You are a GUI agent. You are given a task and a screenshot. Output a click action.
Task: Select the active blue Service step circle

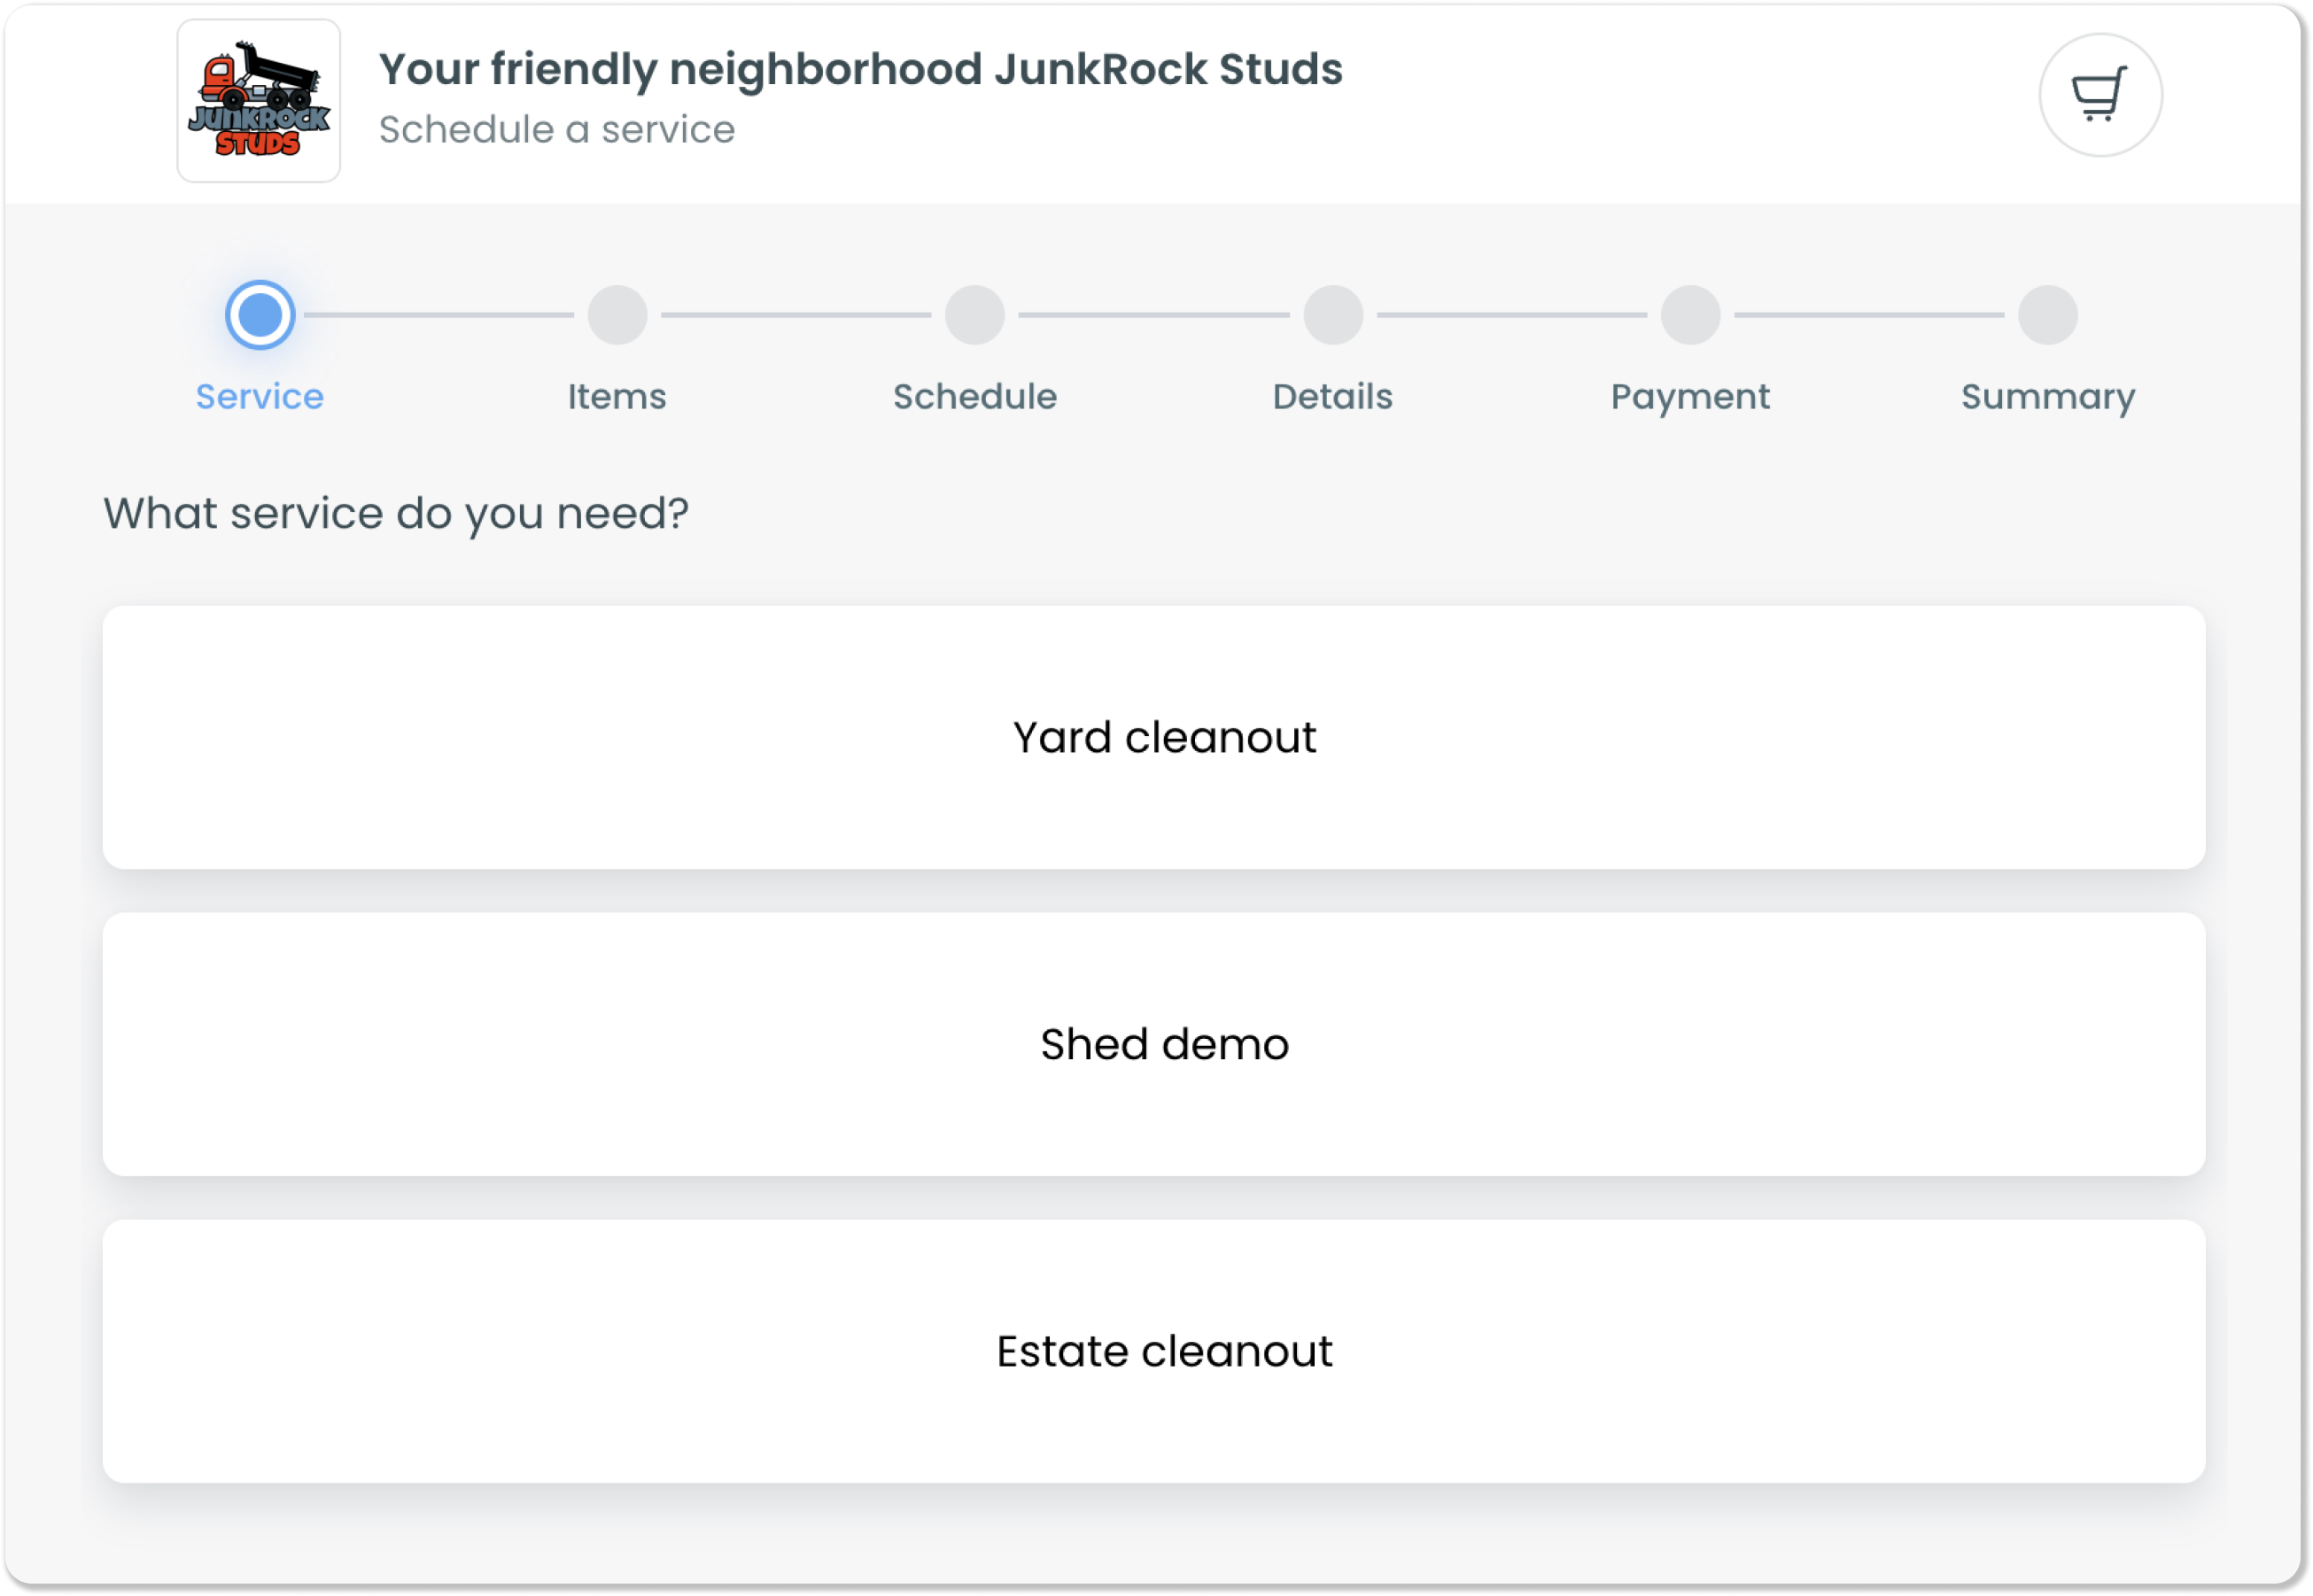pyautogui.click(x=260, y=315)
